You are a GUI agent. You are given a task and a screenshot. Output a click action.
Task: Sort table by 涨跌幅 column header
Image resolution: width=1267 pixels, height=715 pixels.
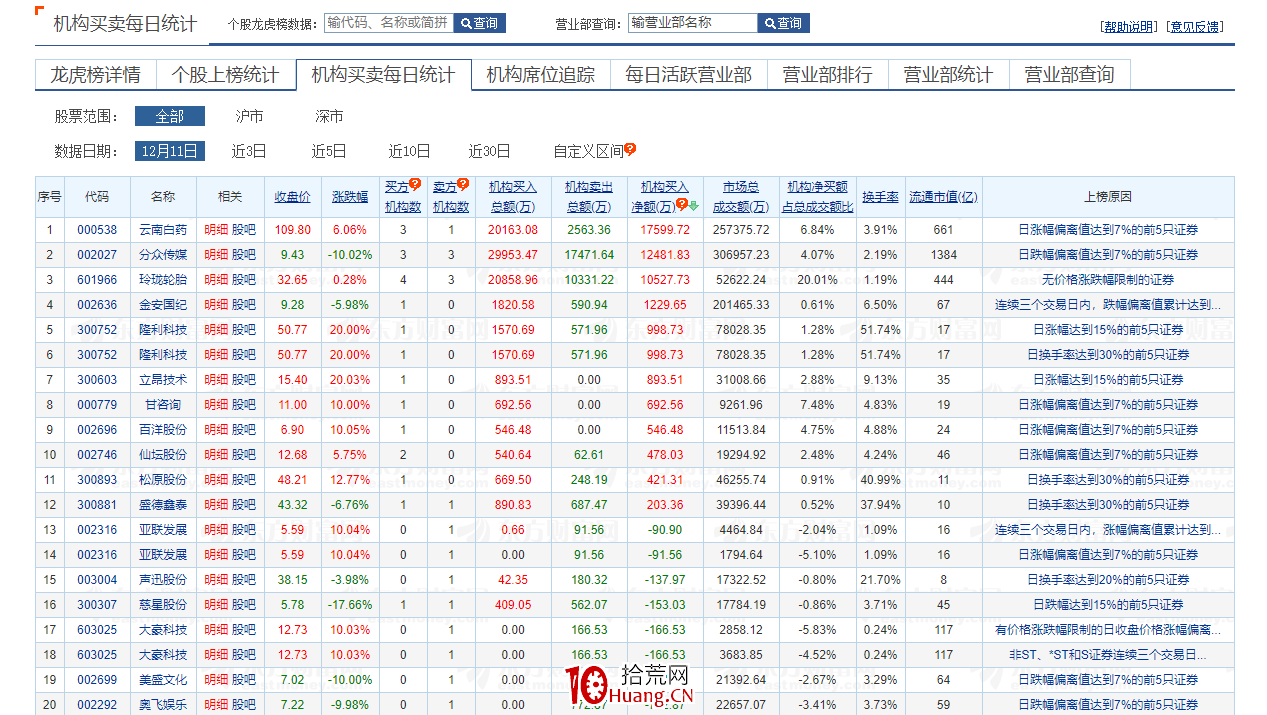coord(350,197)
